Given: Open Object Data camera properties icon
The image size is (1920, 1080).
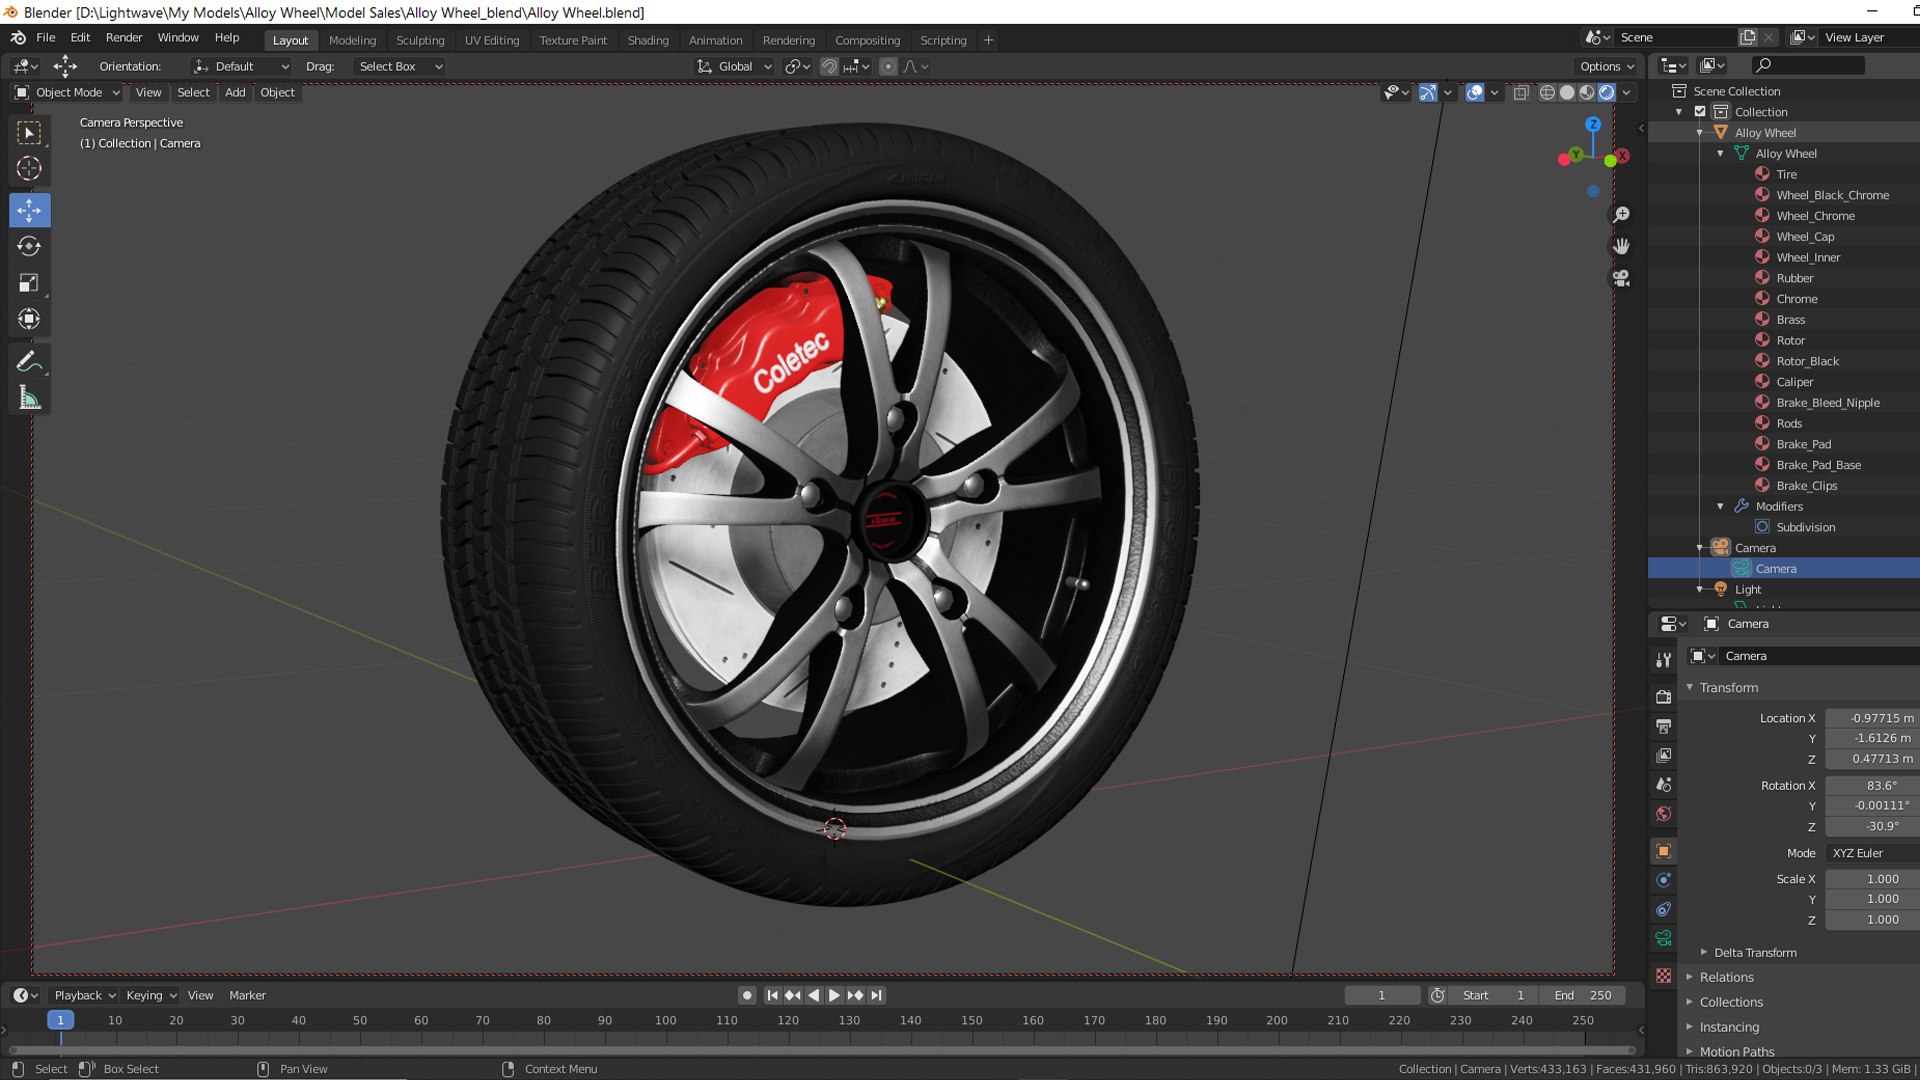Looking at the screenshot, I should pyautogui.click(x=1663, y=938).
